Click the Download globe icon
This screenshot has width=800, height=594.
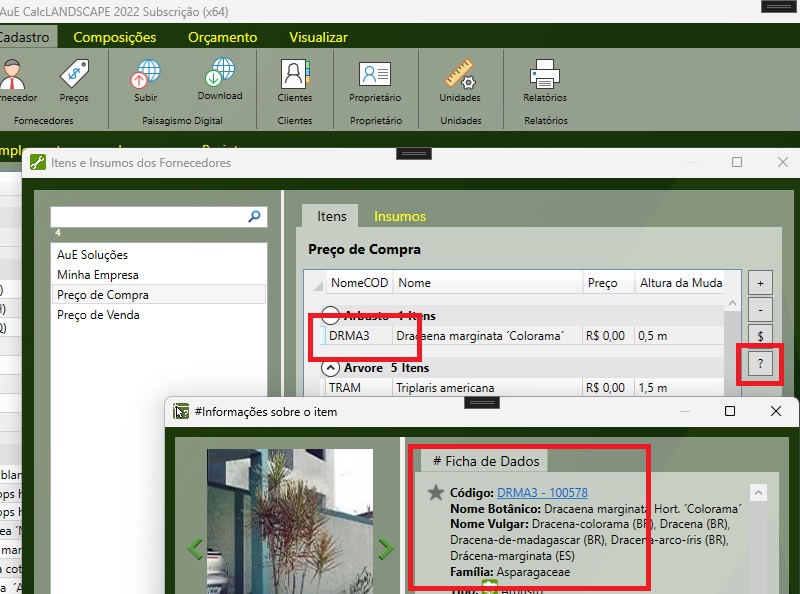click(219, 74)
